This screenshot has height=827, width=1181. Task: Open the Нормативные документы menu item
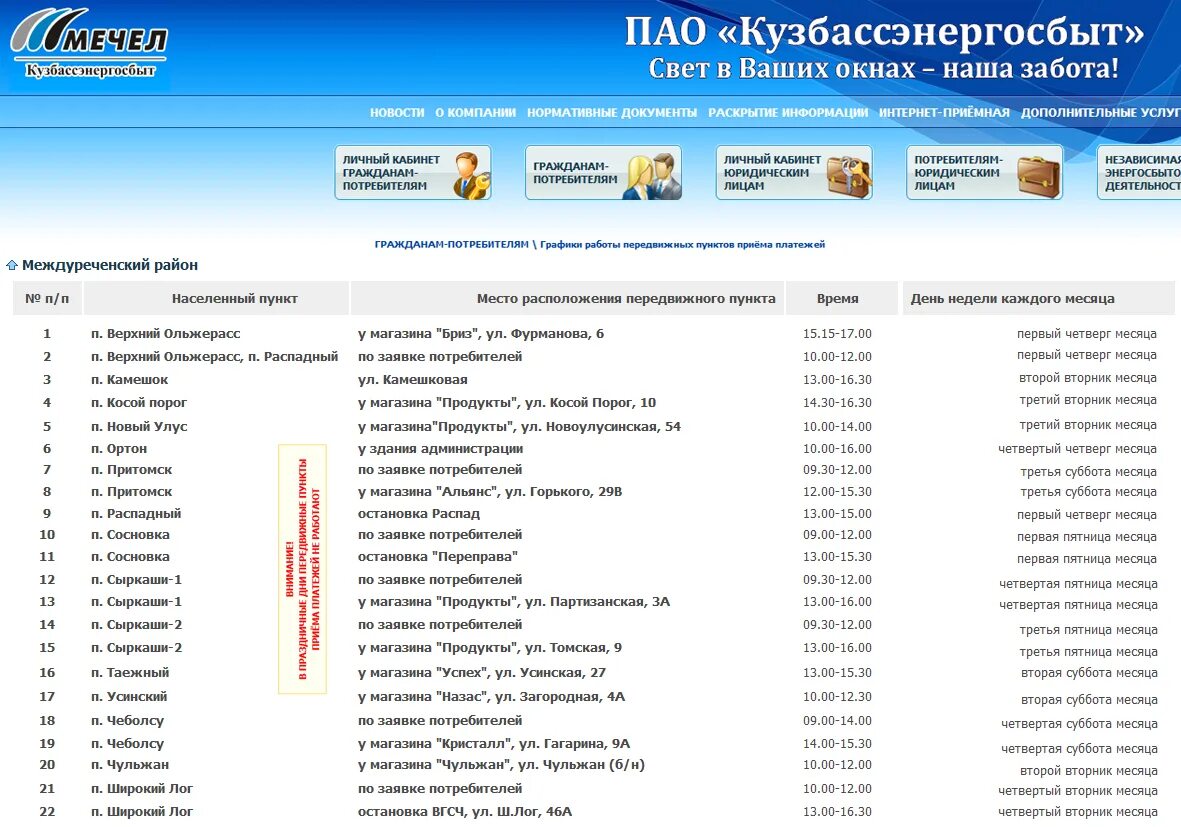point(612,112)
